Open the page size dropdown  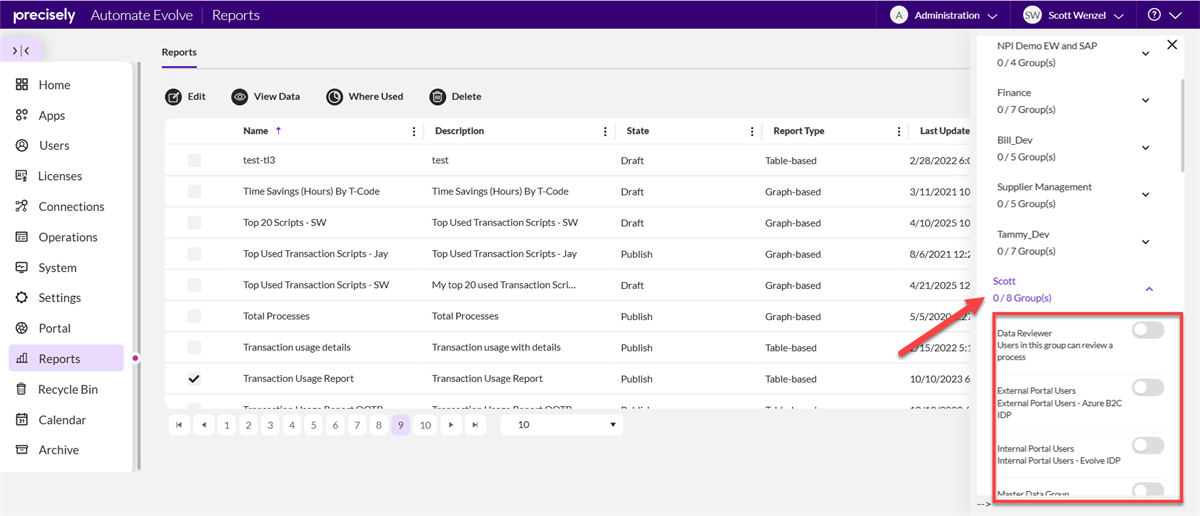562,425
